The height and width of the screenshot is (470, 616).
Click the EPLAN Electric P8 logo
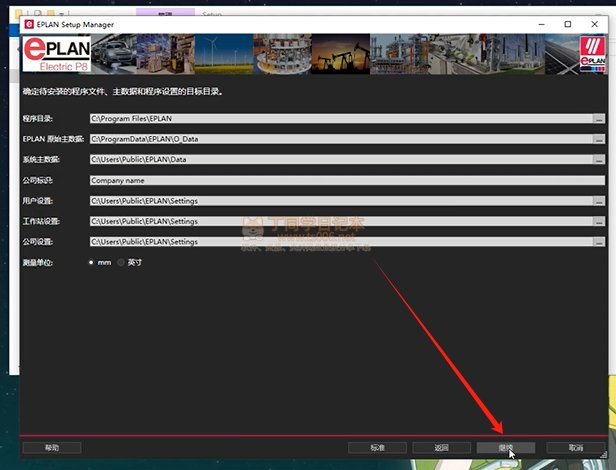pyautogui.click(x=55, y=56)
